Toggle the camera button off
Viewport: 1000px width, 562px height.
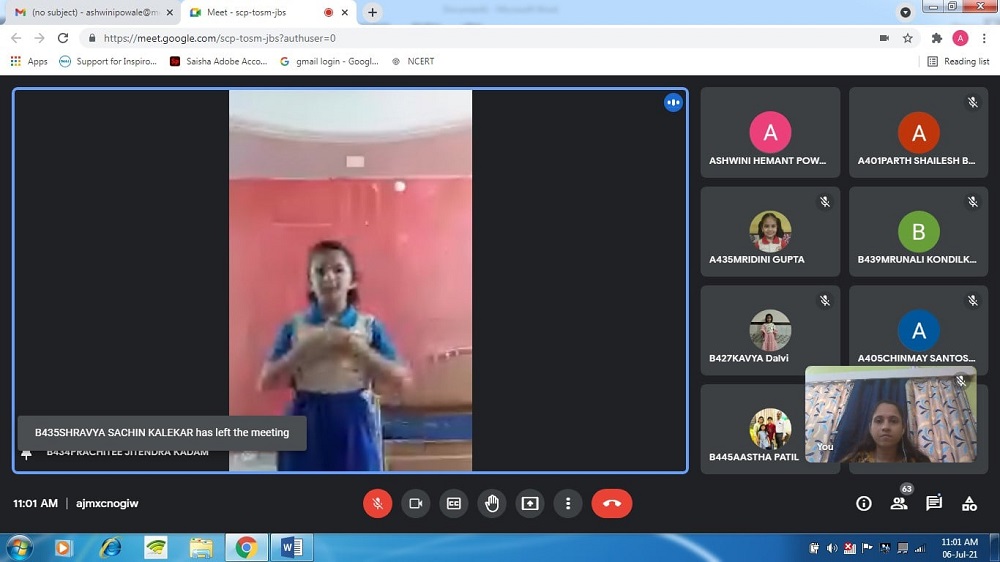pyautogui.click(x=415, y=503)
